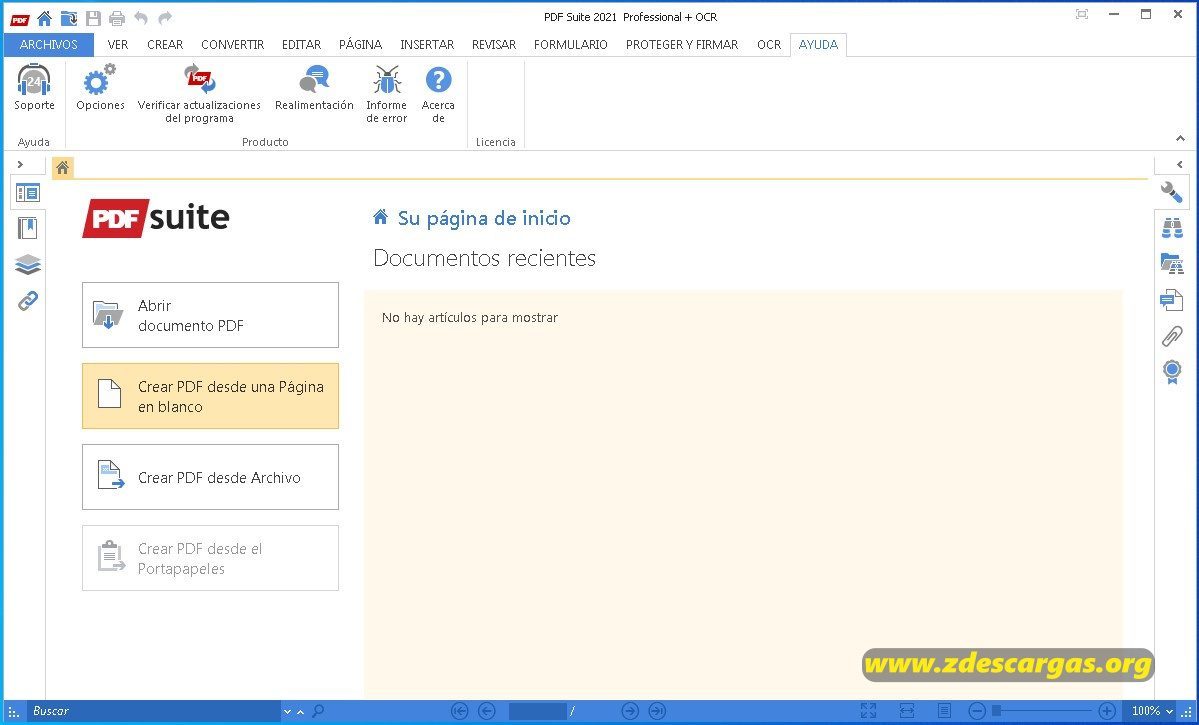The width and height of the screenshot is (1199, 725).
Task: Open the Opciones gear settings
Action: pyautogui.click(x=100, y=89)
